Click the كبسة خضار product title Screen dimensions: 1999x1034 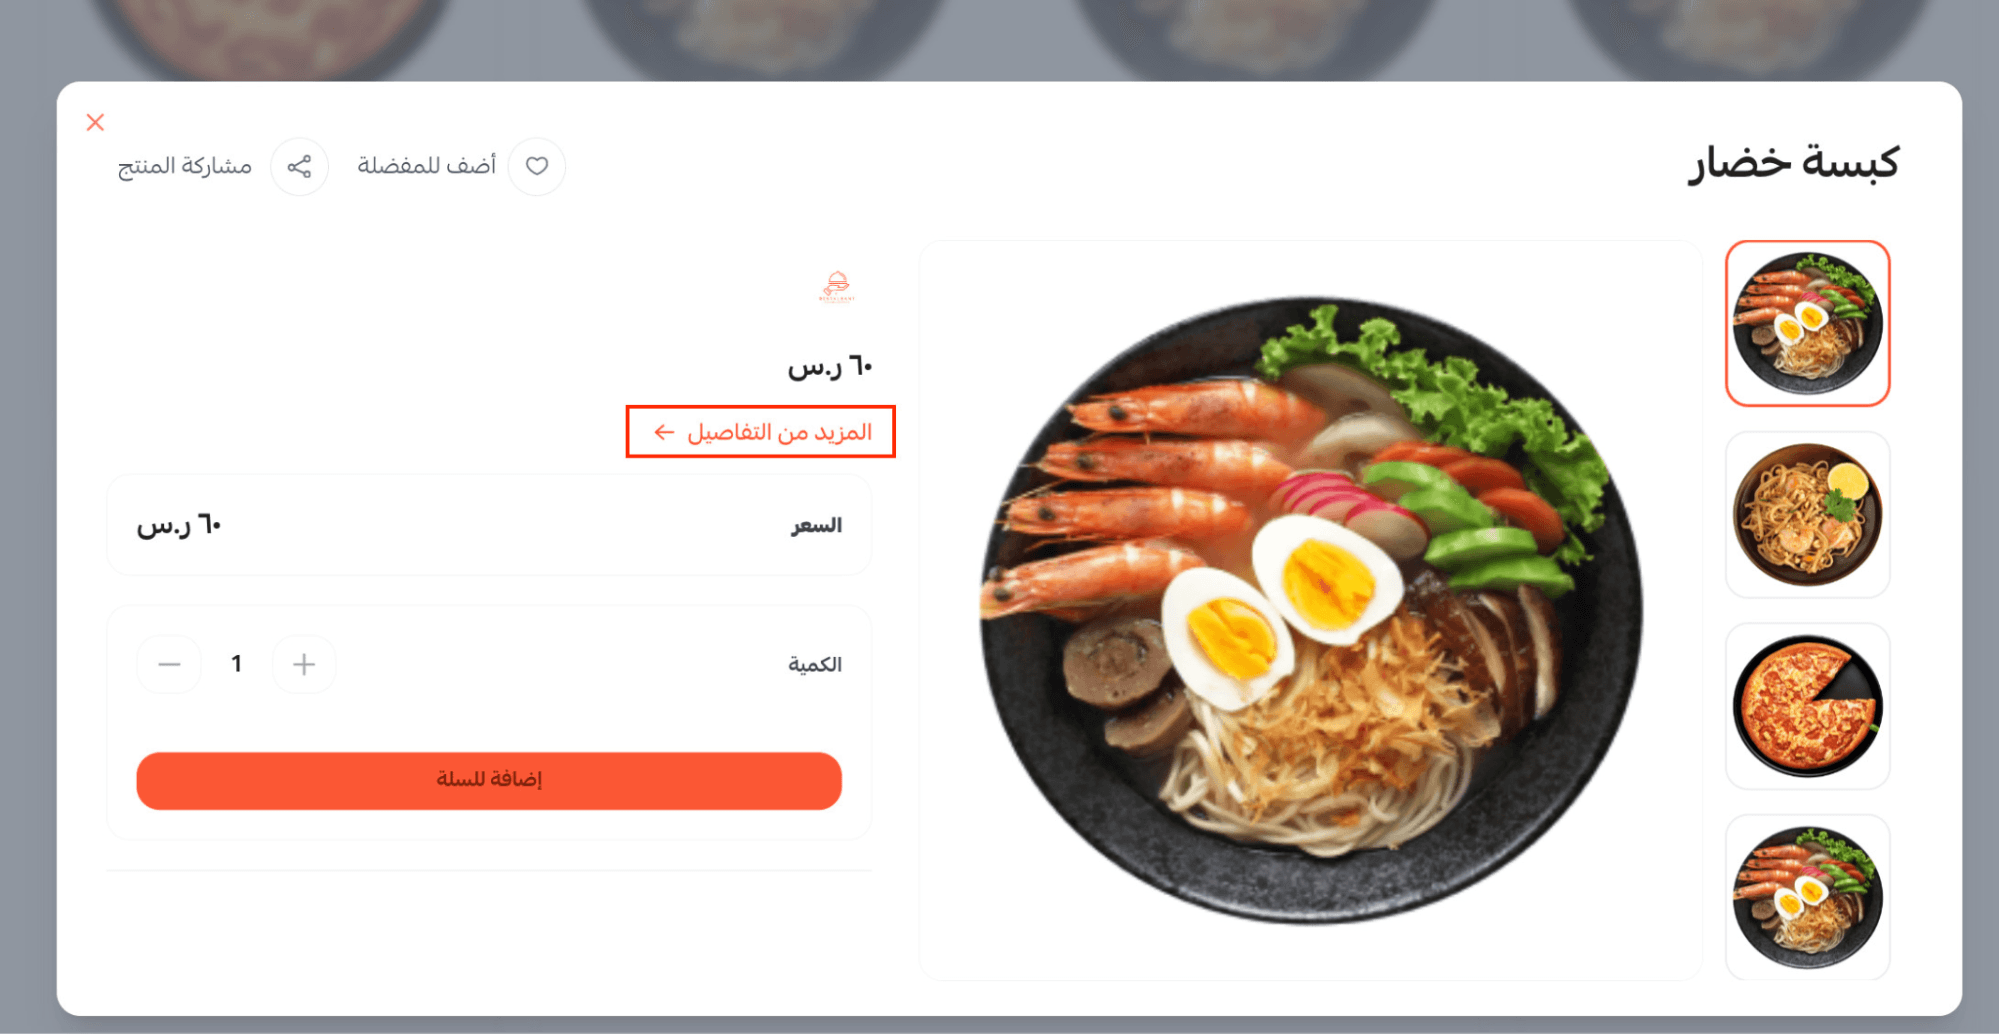(x=1793, y=163)
